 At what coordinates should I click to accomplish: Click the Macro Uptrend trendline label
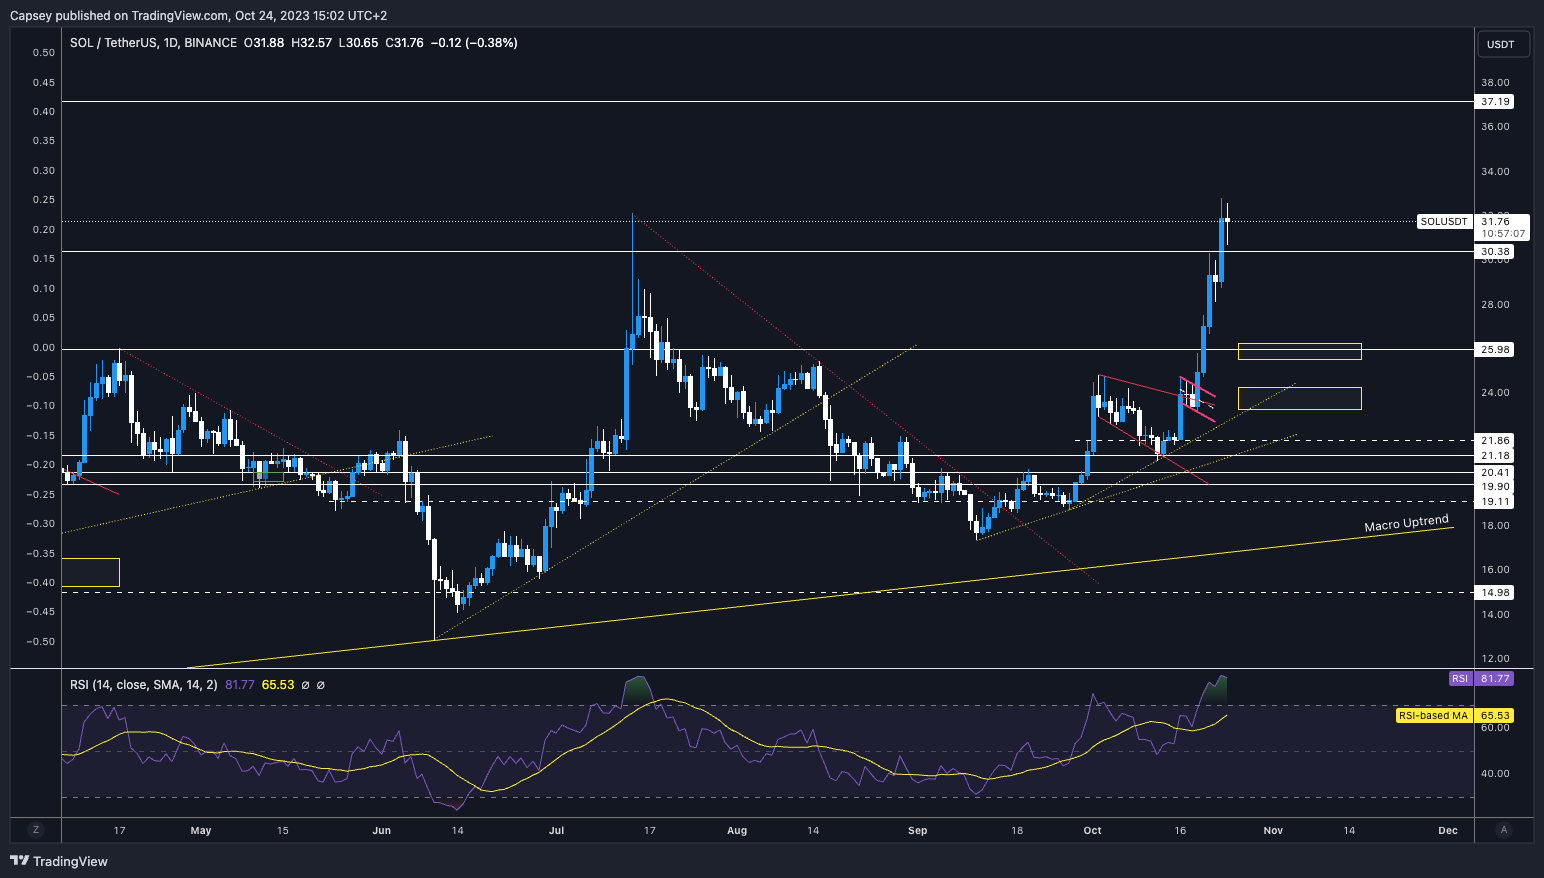click(x=1406, y=524)
